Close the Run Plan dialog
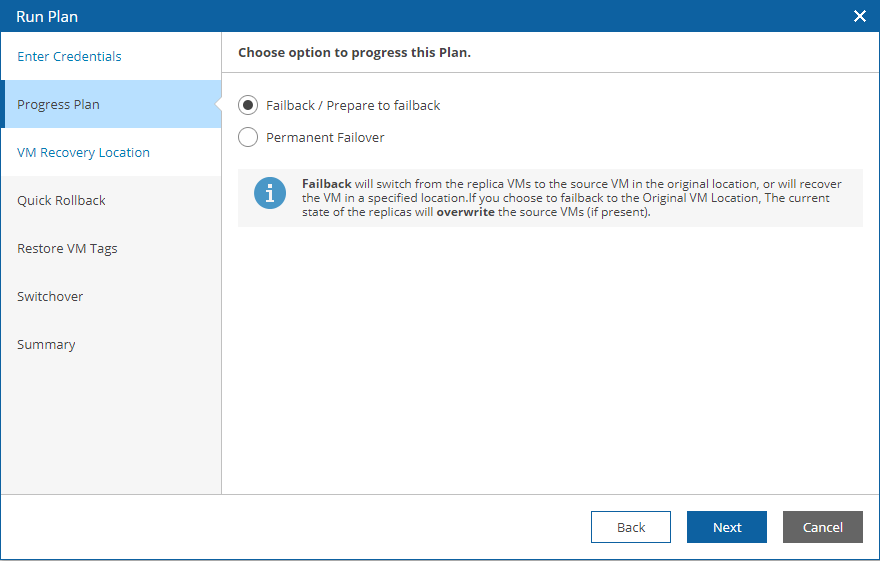 point(859,16)
